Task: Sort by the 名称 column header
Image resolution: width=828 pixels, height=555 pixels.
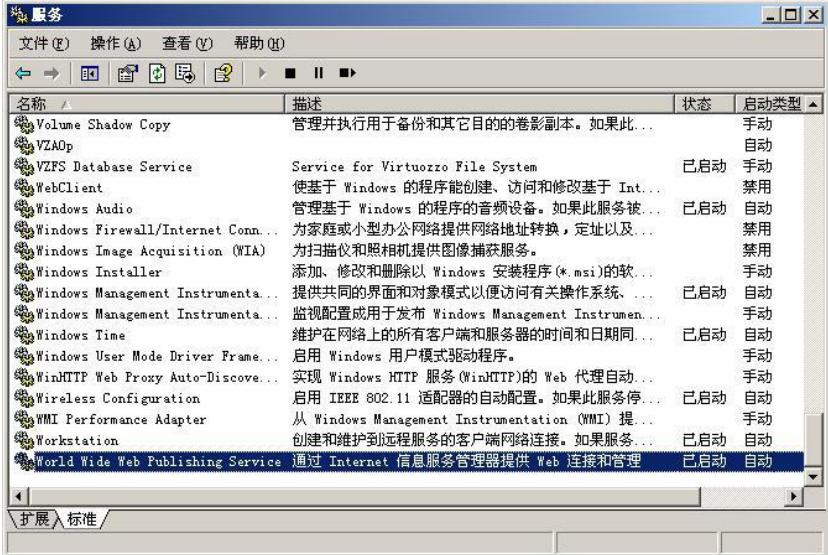Action: pos(147,104)
